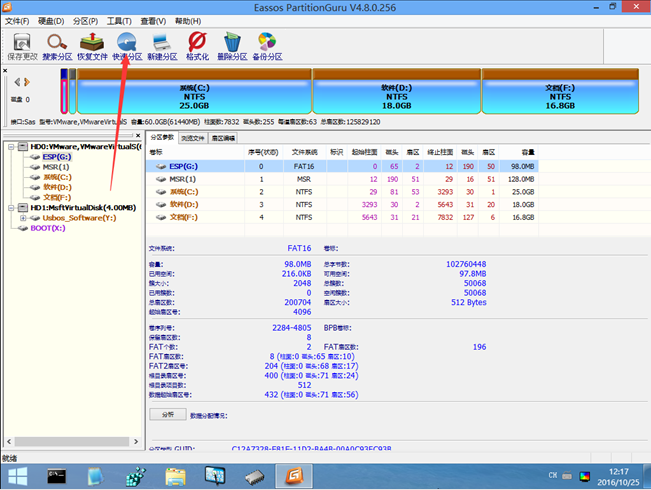The width and height of the screenshot is (651, 490).
Task: Click the PartitionGuru taskbar icon
Action: click(294, 476)
